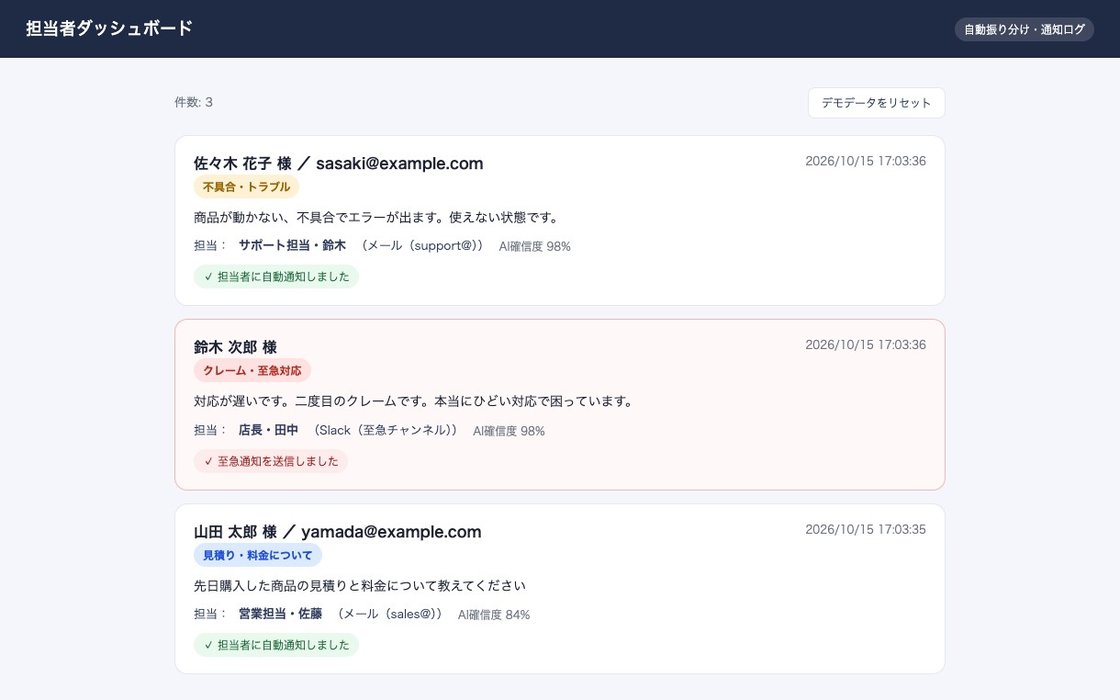Image resolution: width=1120 pixels, height=700 pixels.
Task: Select 佐々木 花子 様 sasaki@example.com heading
Action: pos(338,164)
